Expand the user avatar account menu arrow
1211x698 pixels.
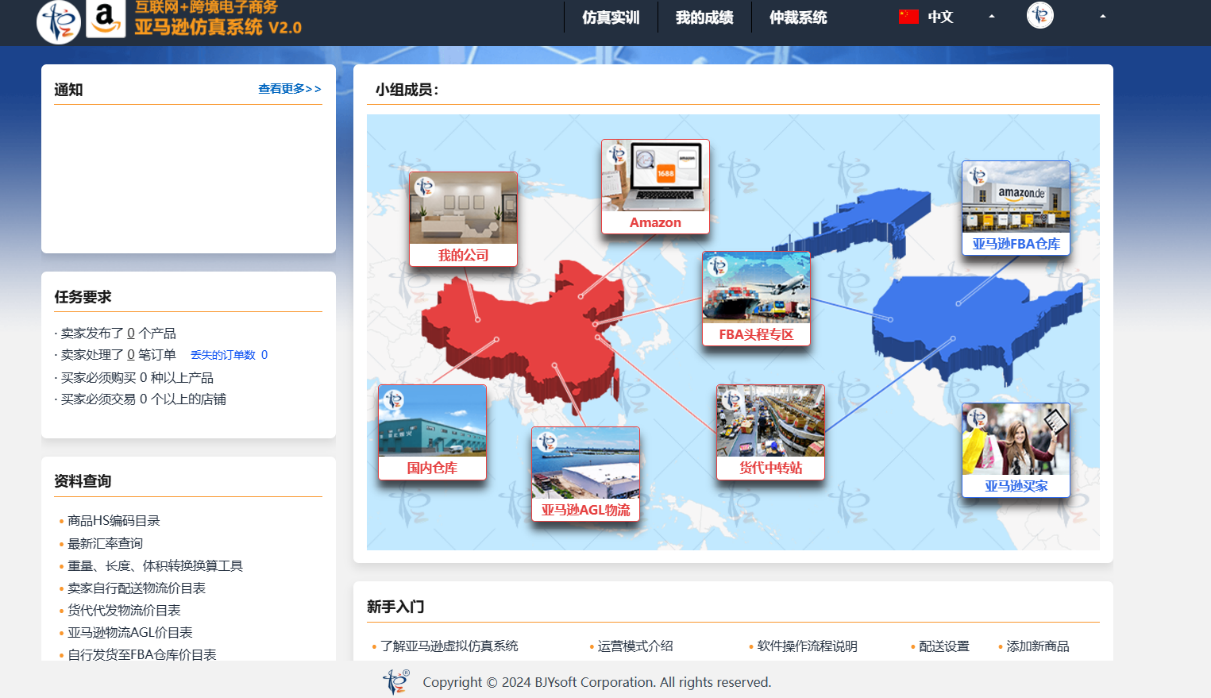[1102, 17]
